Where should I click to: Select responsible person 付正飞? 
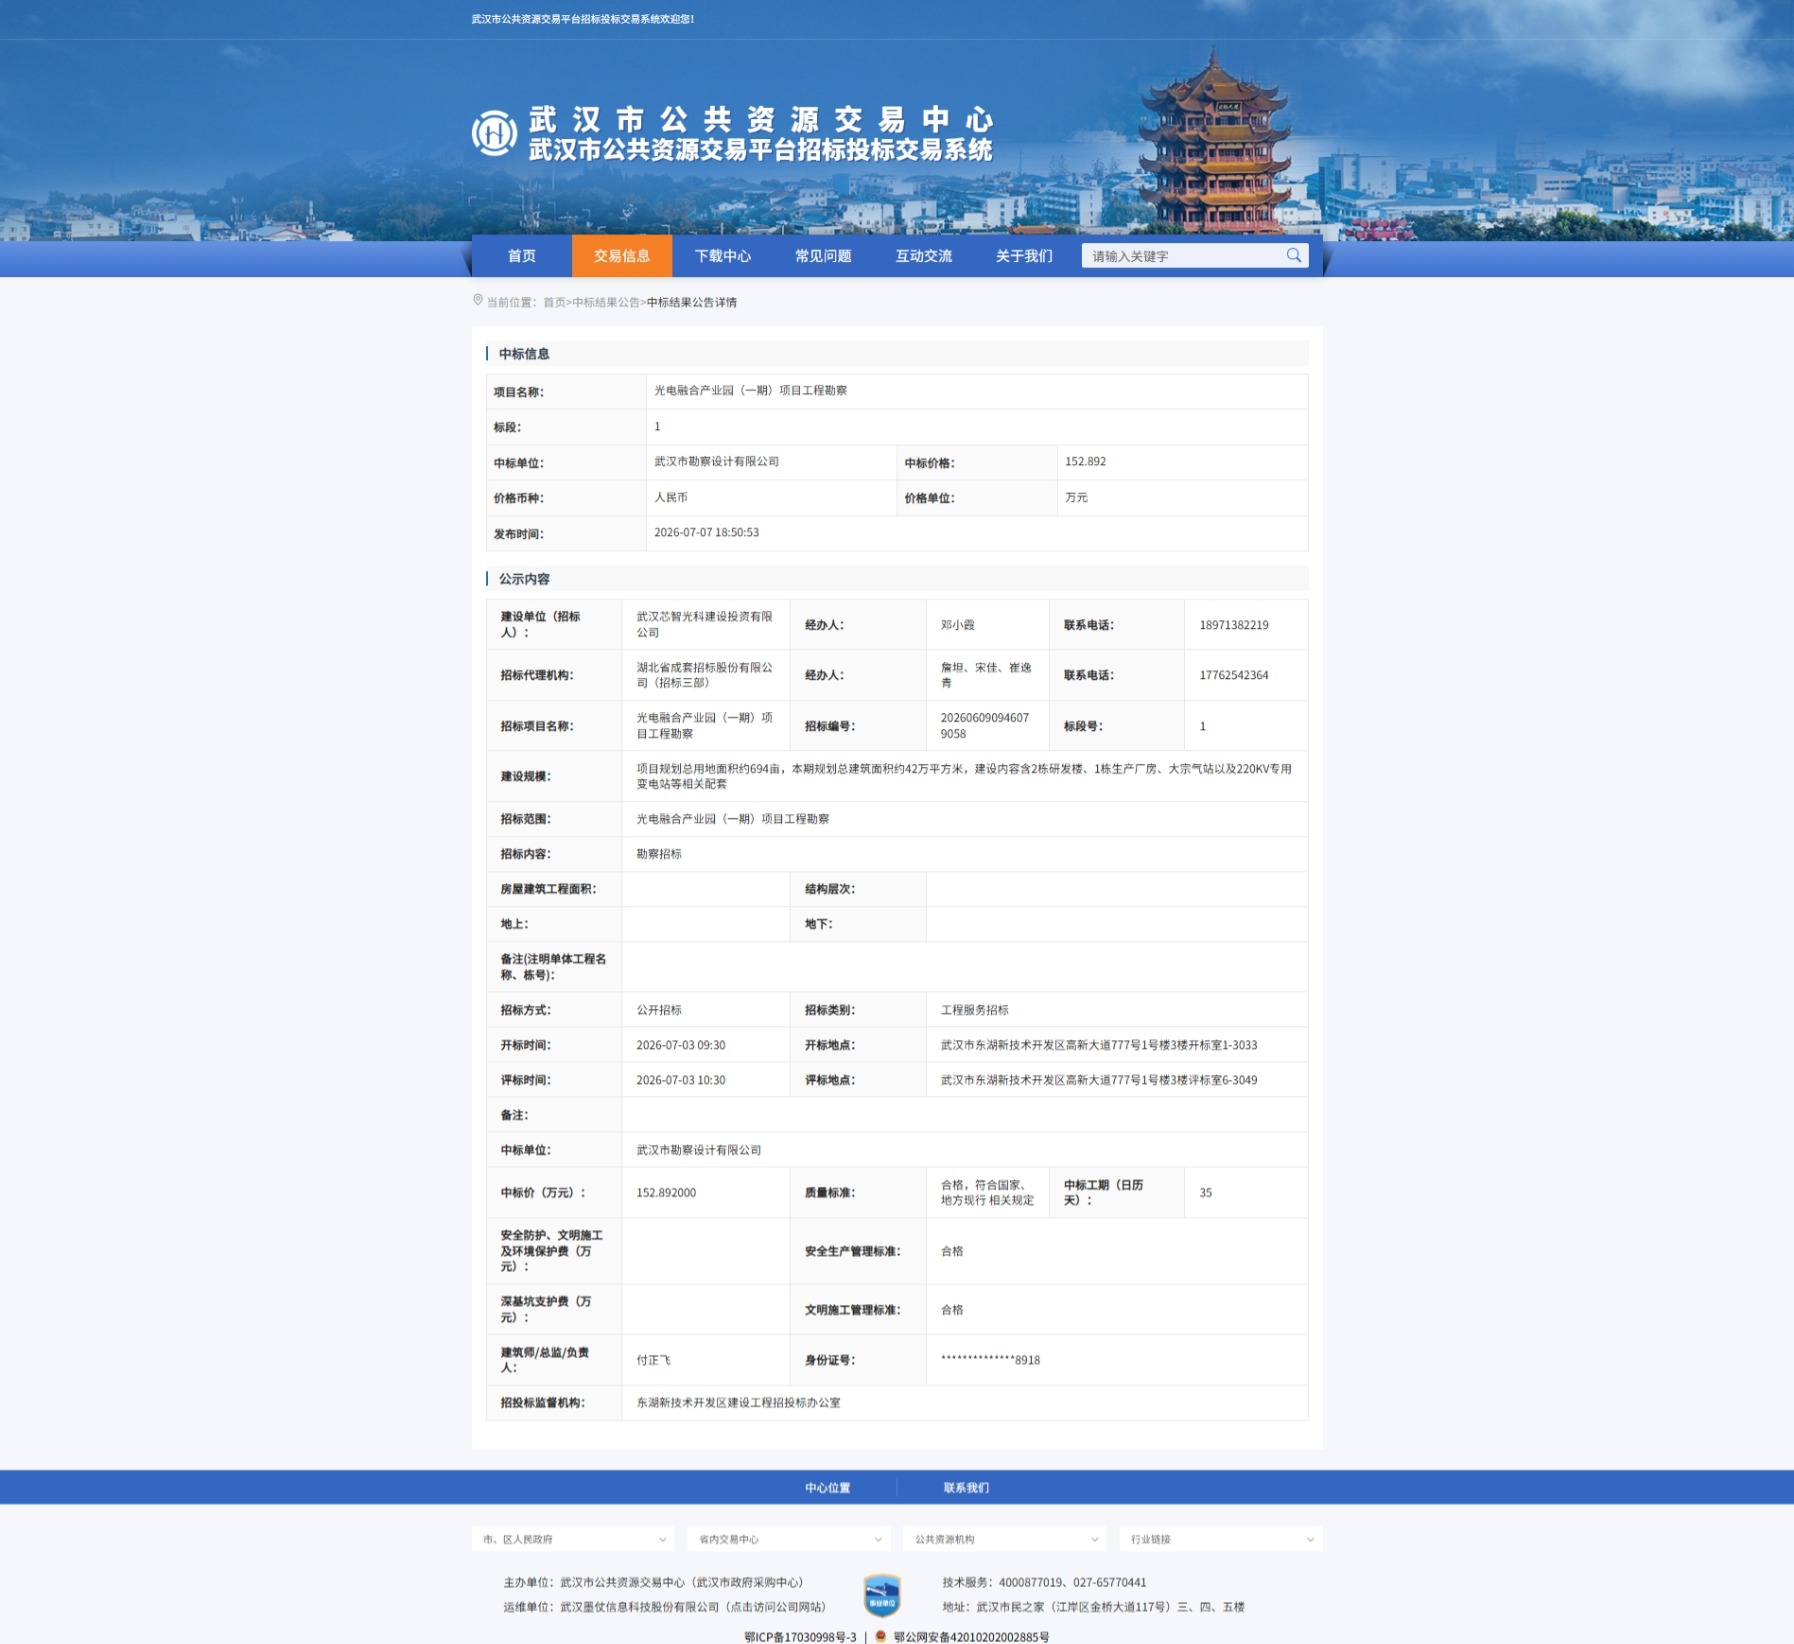[653, 1360]
